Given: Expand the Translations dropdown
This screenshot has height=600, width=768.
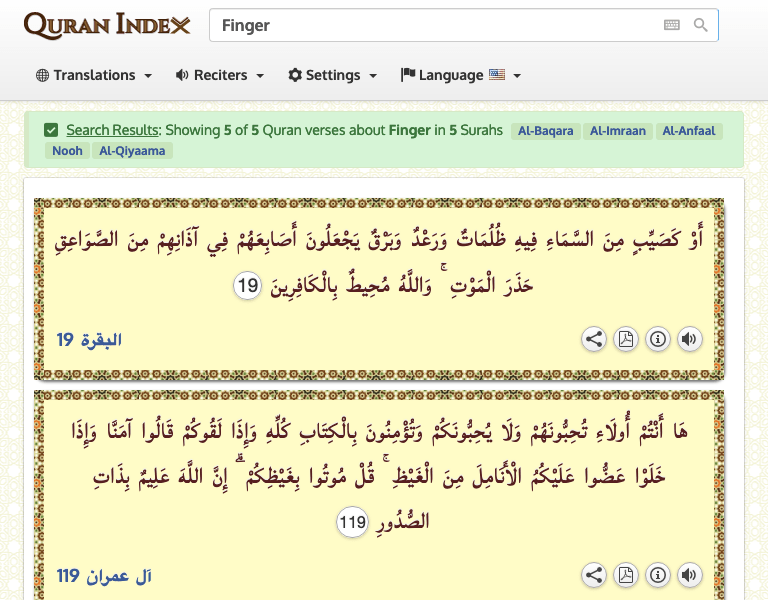Looking at the screenshot, I should click(x=94, y=75).
